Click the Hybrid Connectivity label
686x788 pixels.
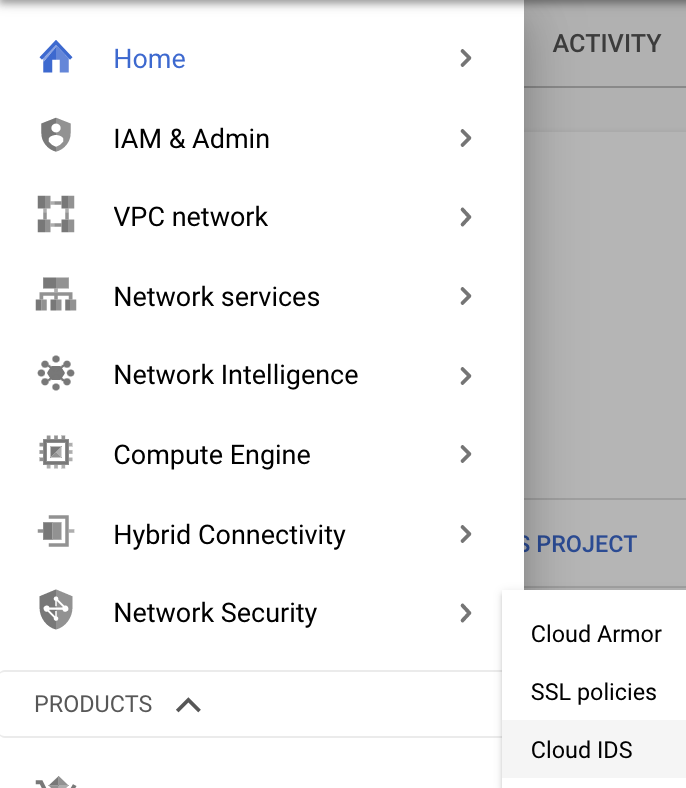pyautogui.click(x=229, y=535)
